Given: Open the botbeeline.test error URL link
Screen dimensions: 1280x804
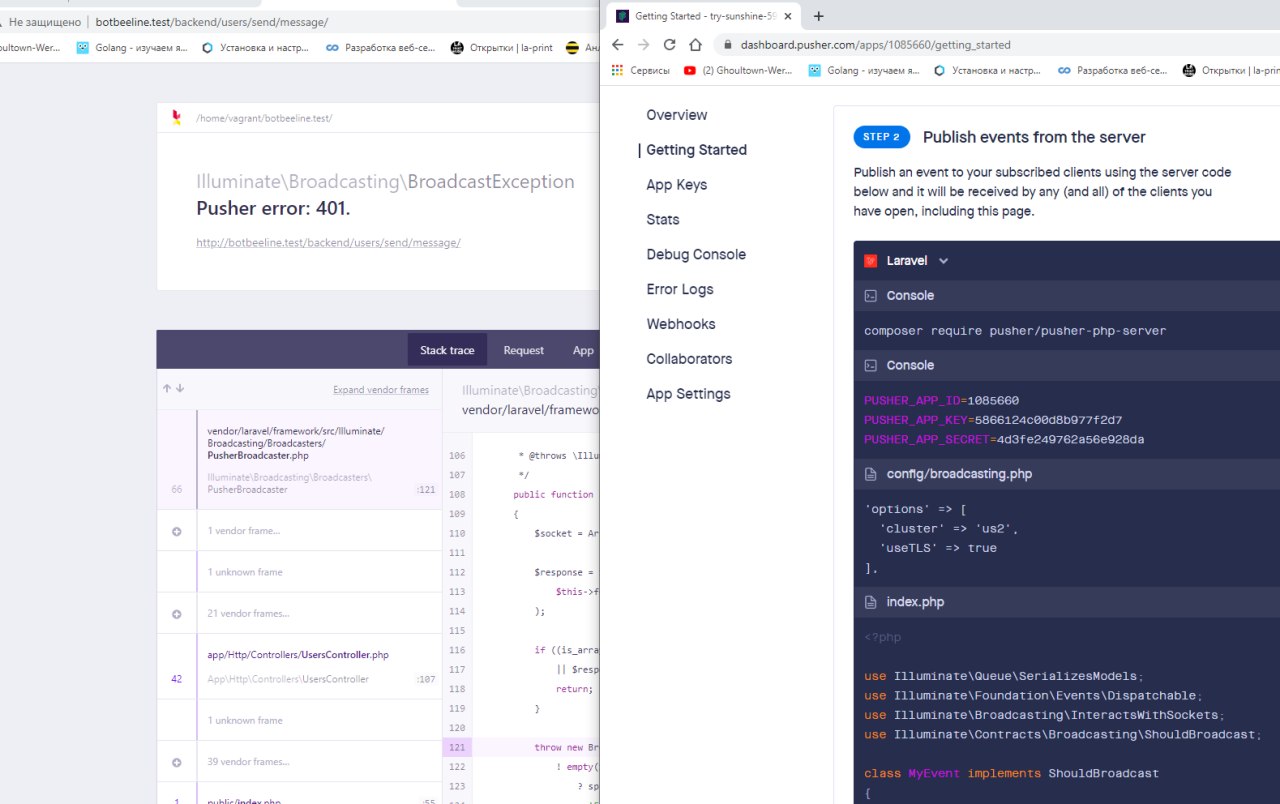Looking at the screenshot, I should click(328, 243).
